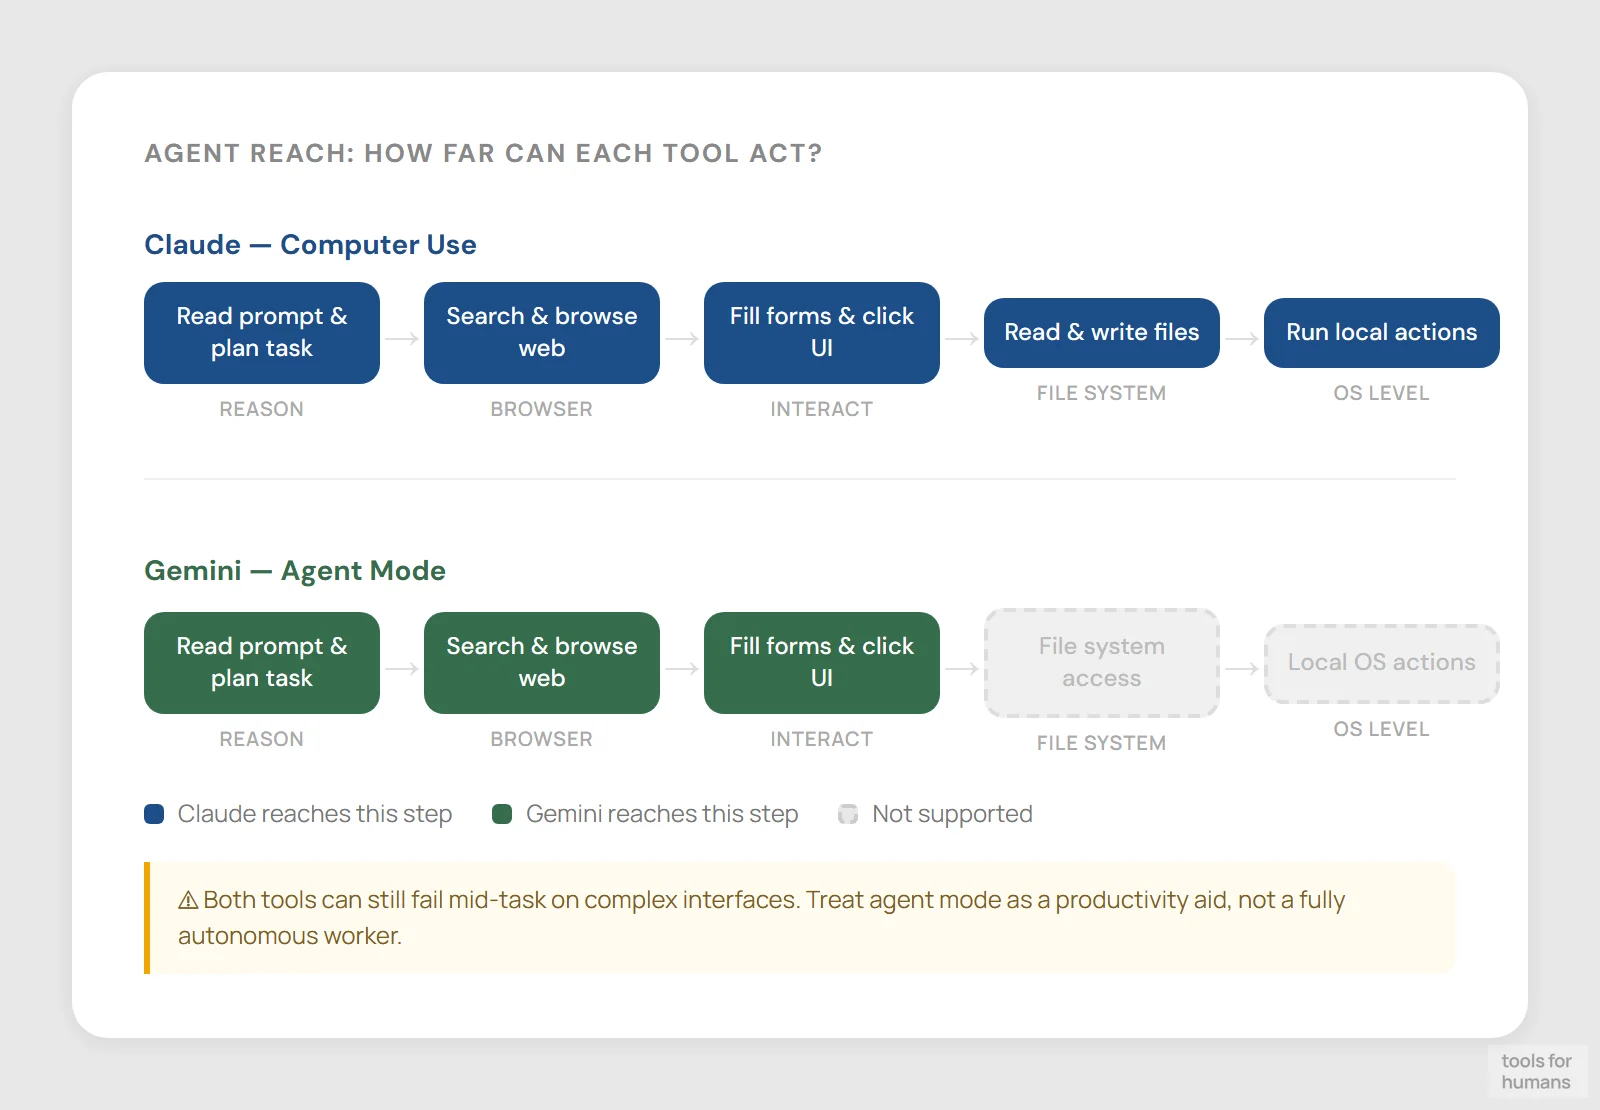Click the yellow accent bar on the warning note
Screen dimensions: 1600x1110
point(148,917)
